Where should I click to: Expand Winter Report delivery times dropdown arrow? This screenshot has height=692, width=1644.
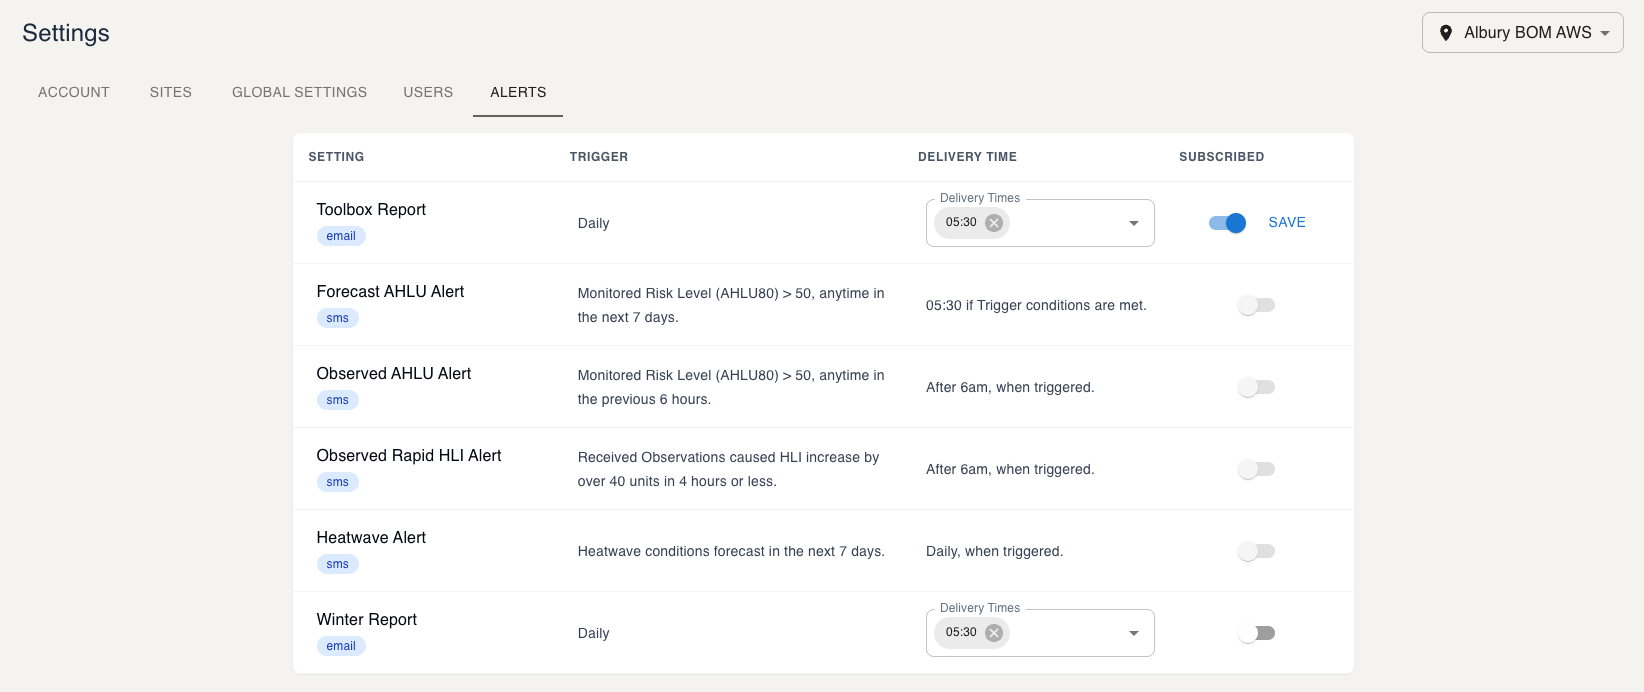point(1133,633)
